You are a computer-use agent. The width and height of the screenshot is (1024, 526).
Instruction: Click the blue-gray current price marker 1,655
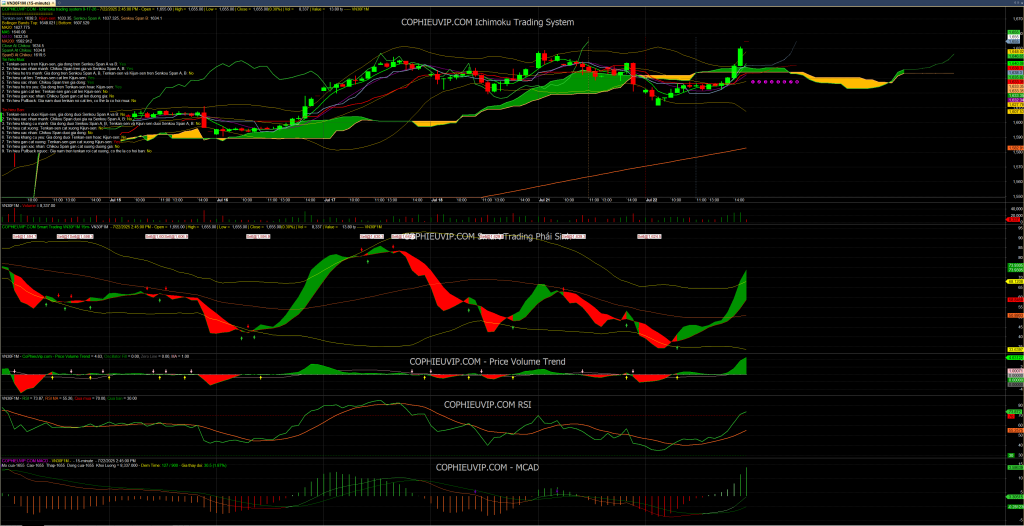click(x=1014, y=42)
